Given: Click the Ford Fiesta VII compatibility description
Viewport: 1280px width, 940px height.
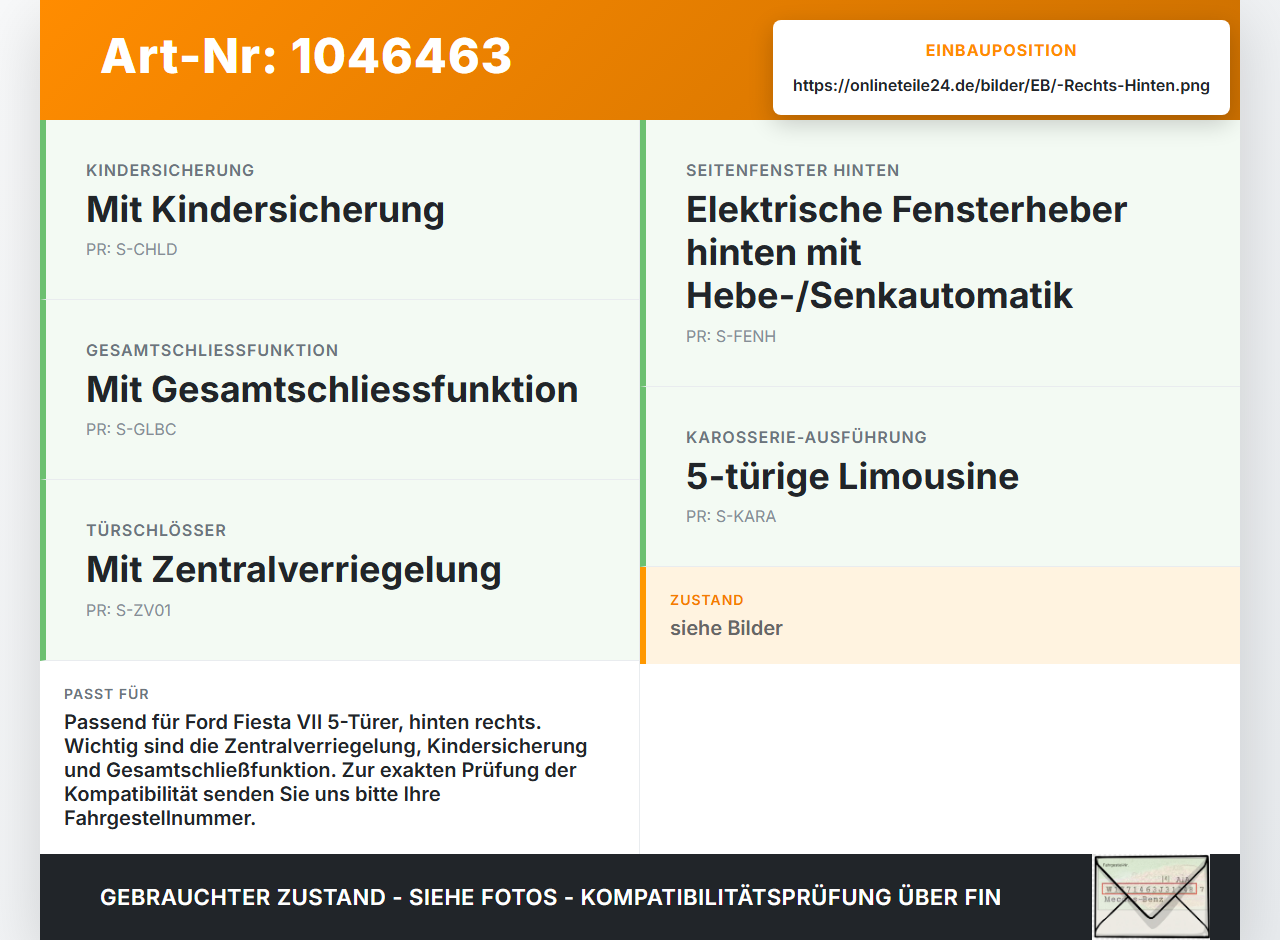Looking at the screenshot, I should click(x=326, y=770).
